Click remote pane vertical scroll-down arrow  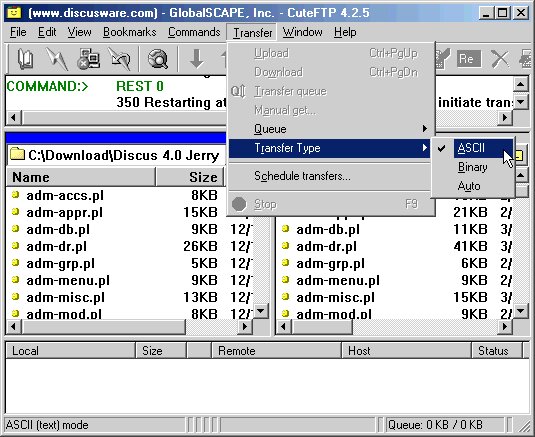coord(521,311)
